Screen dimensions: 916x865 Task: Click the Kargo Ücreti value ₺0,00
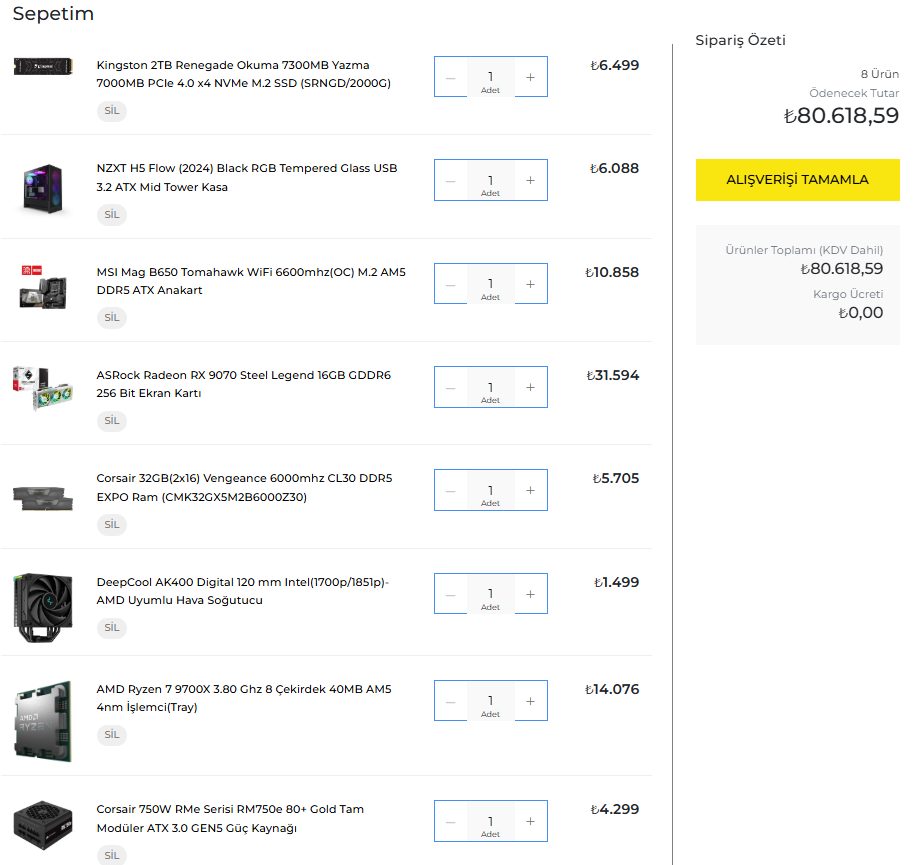point(861,313)
